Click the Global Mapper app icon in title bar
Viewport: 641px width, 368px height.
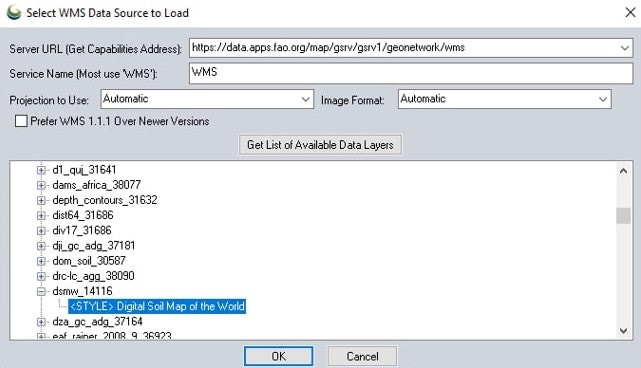(13, 12)
